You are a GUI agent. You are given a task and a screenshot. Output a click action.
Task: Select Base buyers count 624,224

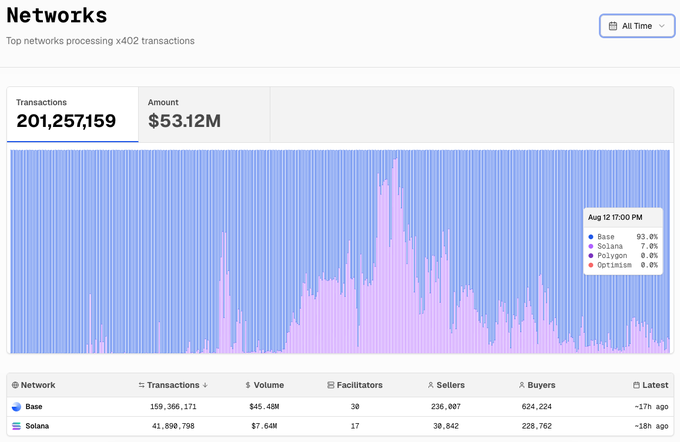[x=537, y=407]
